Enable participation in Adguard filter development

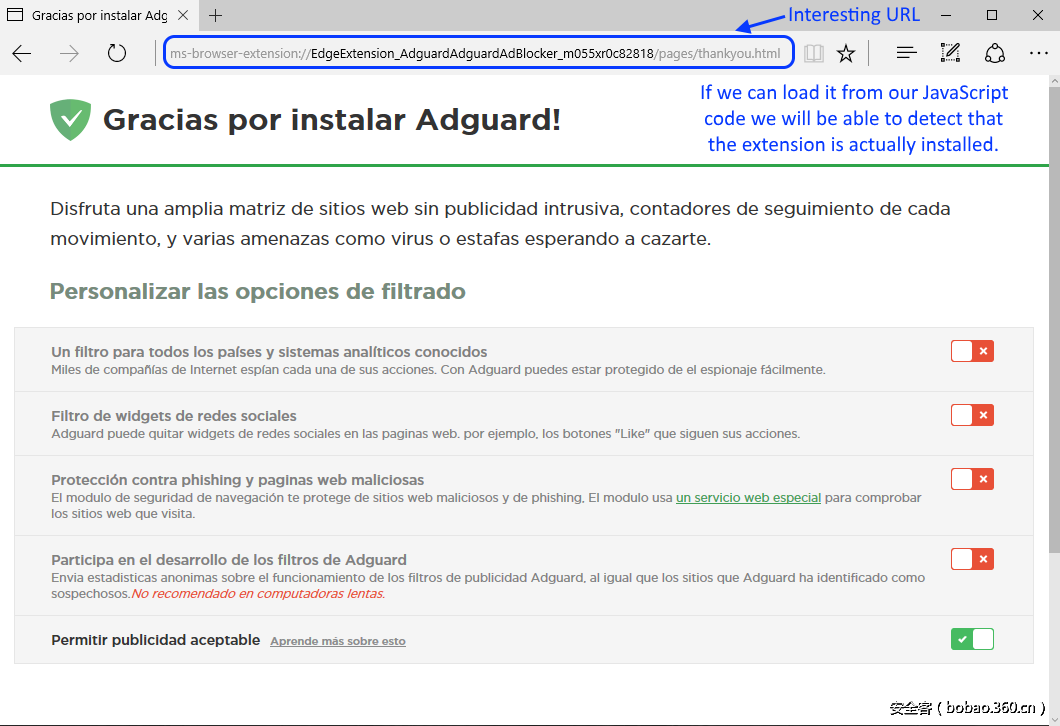click(972, 559)
